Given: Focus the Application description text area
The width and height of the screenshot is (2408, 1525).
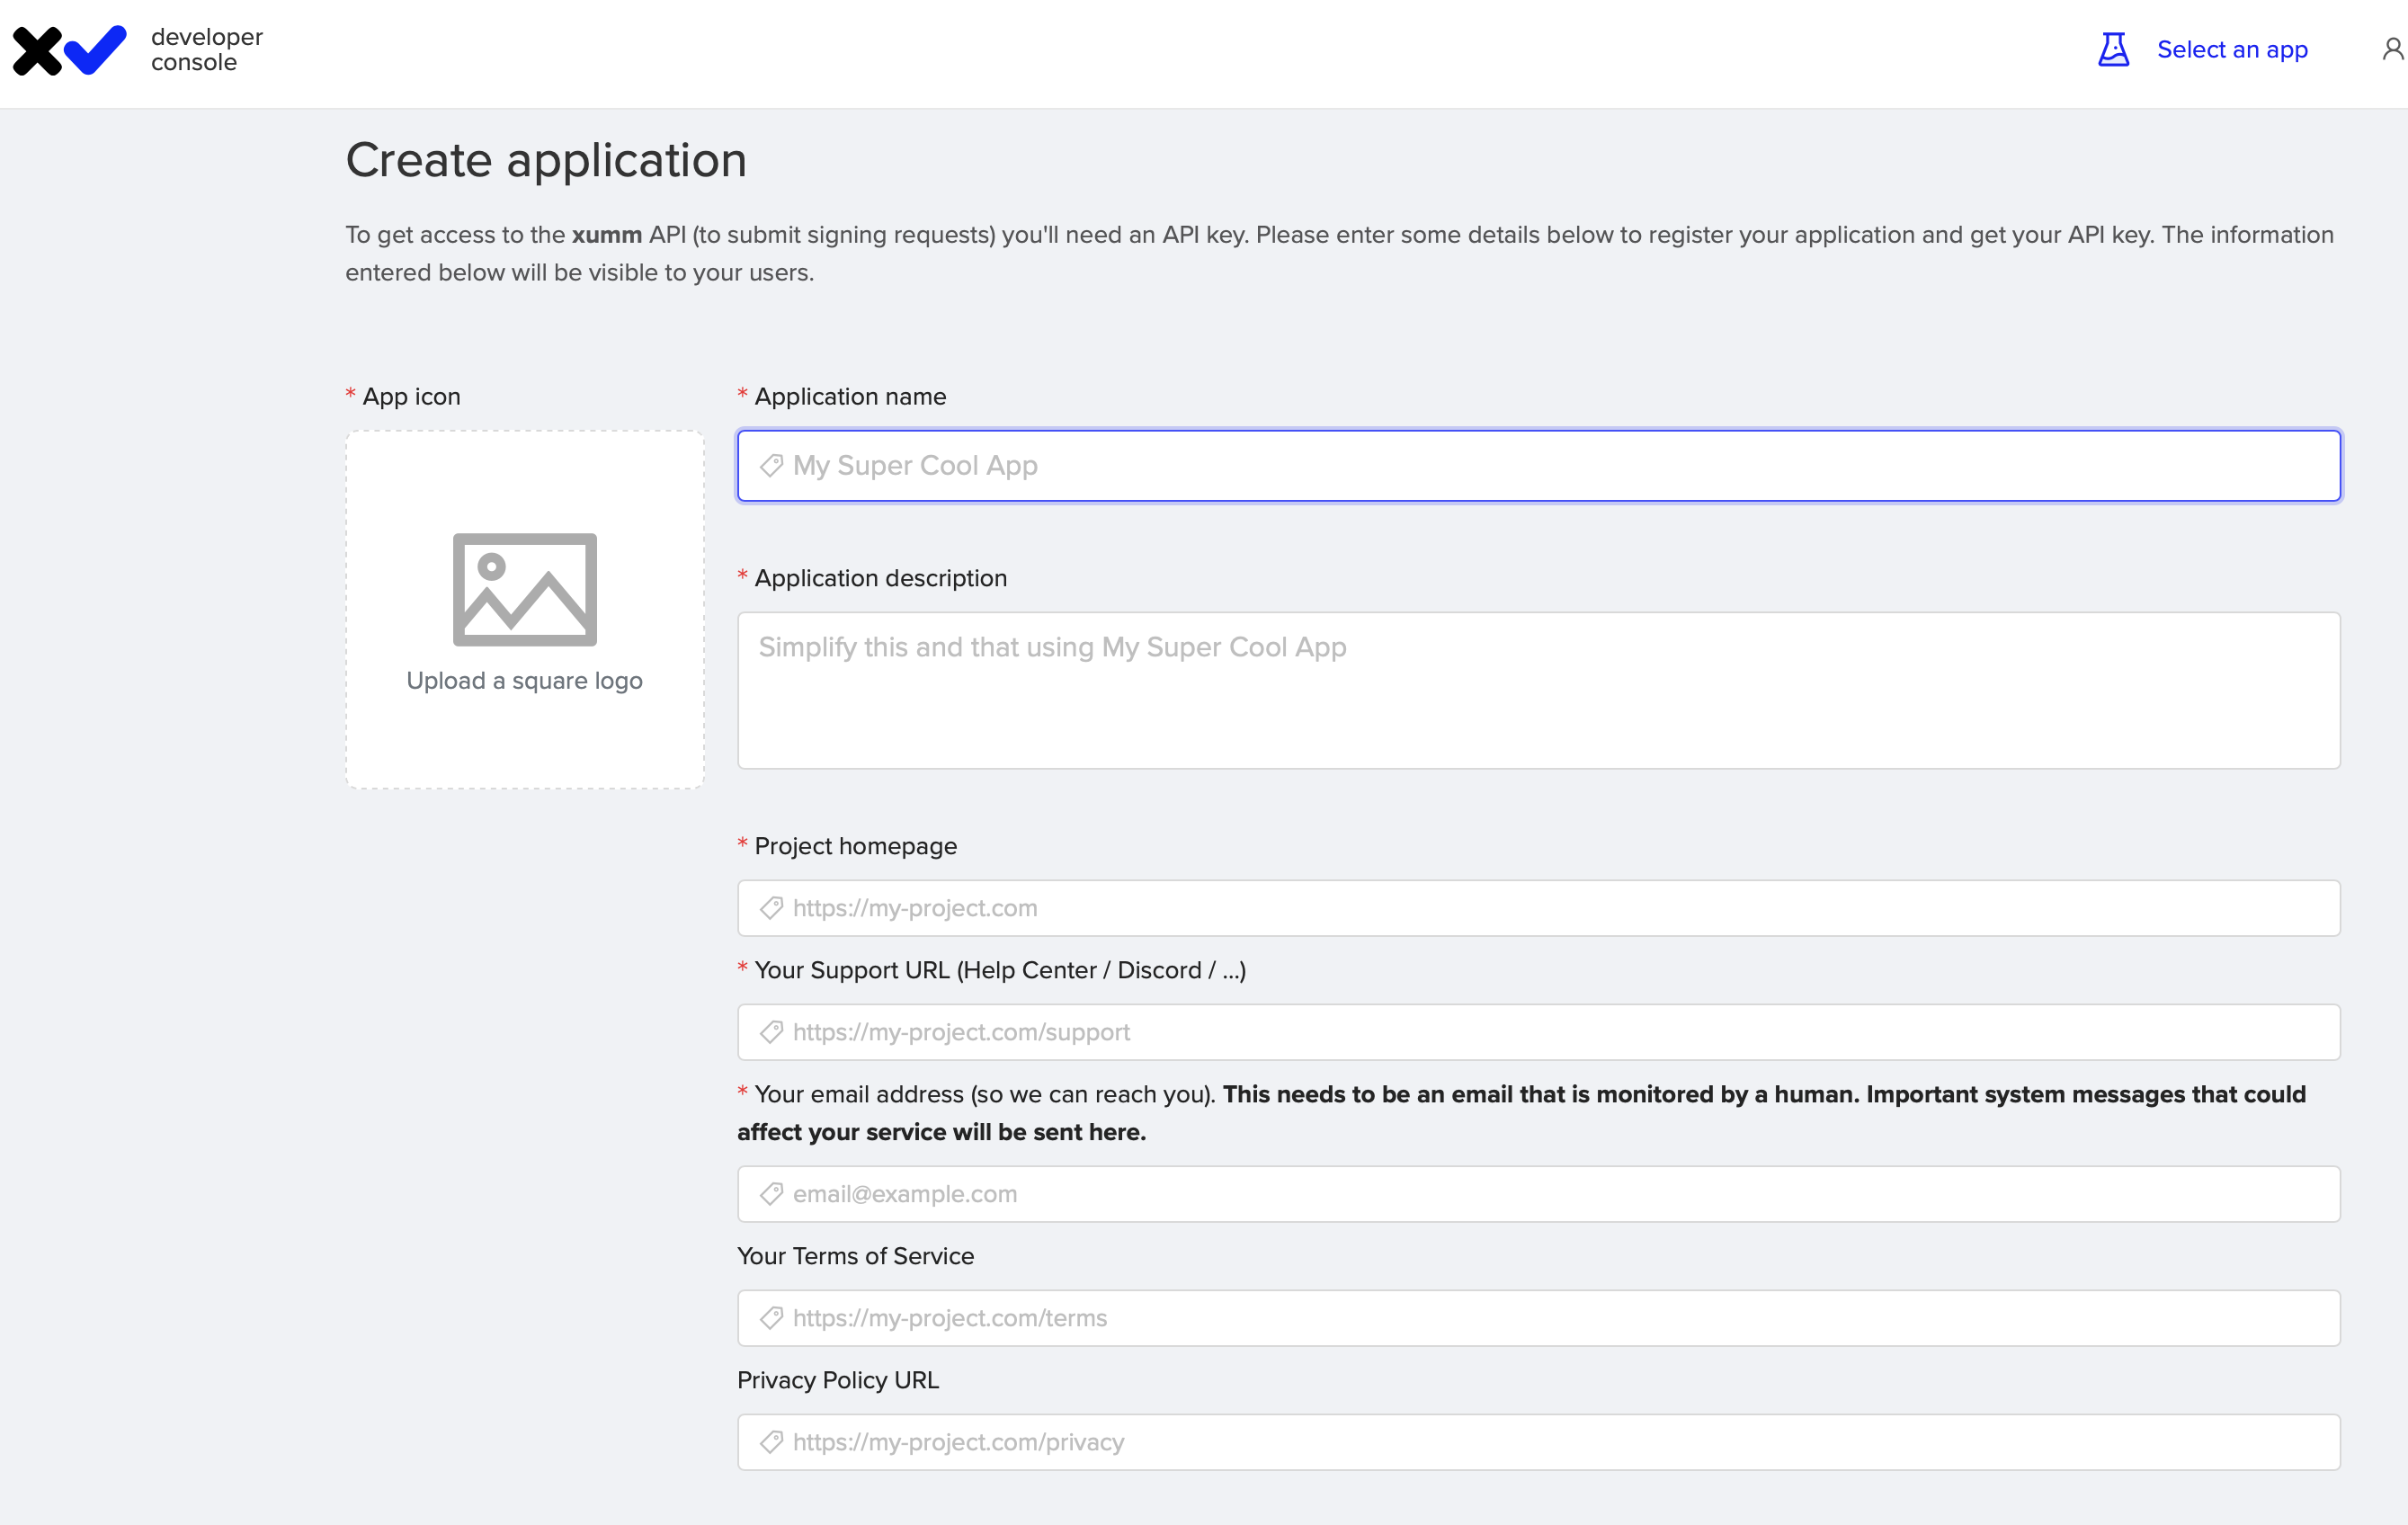Looking at the screenshot, I should 1538,690.
